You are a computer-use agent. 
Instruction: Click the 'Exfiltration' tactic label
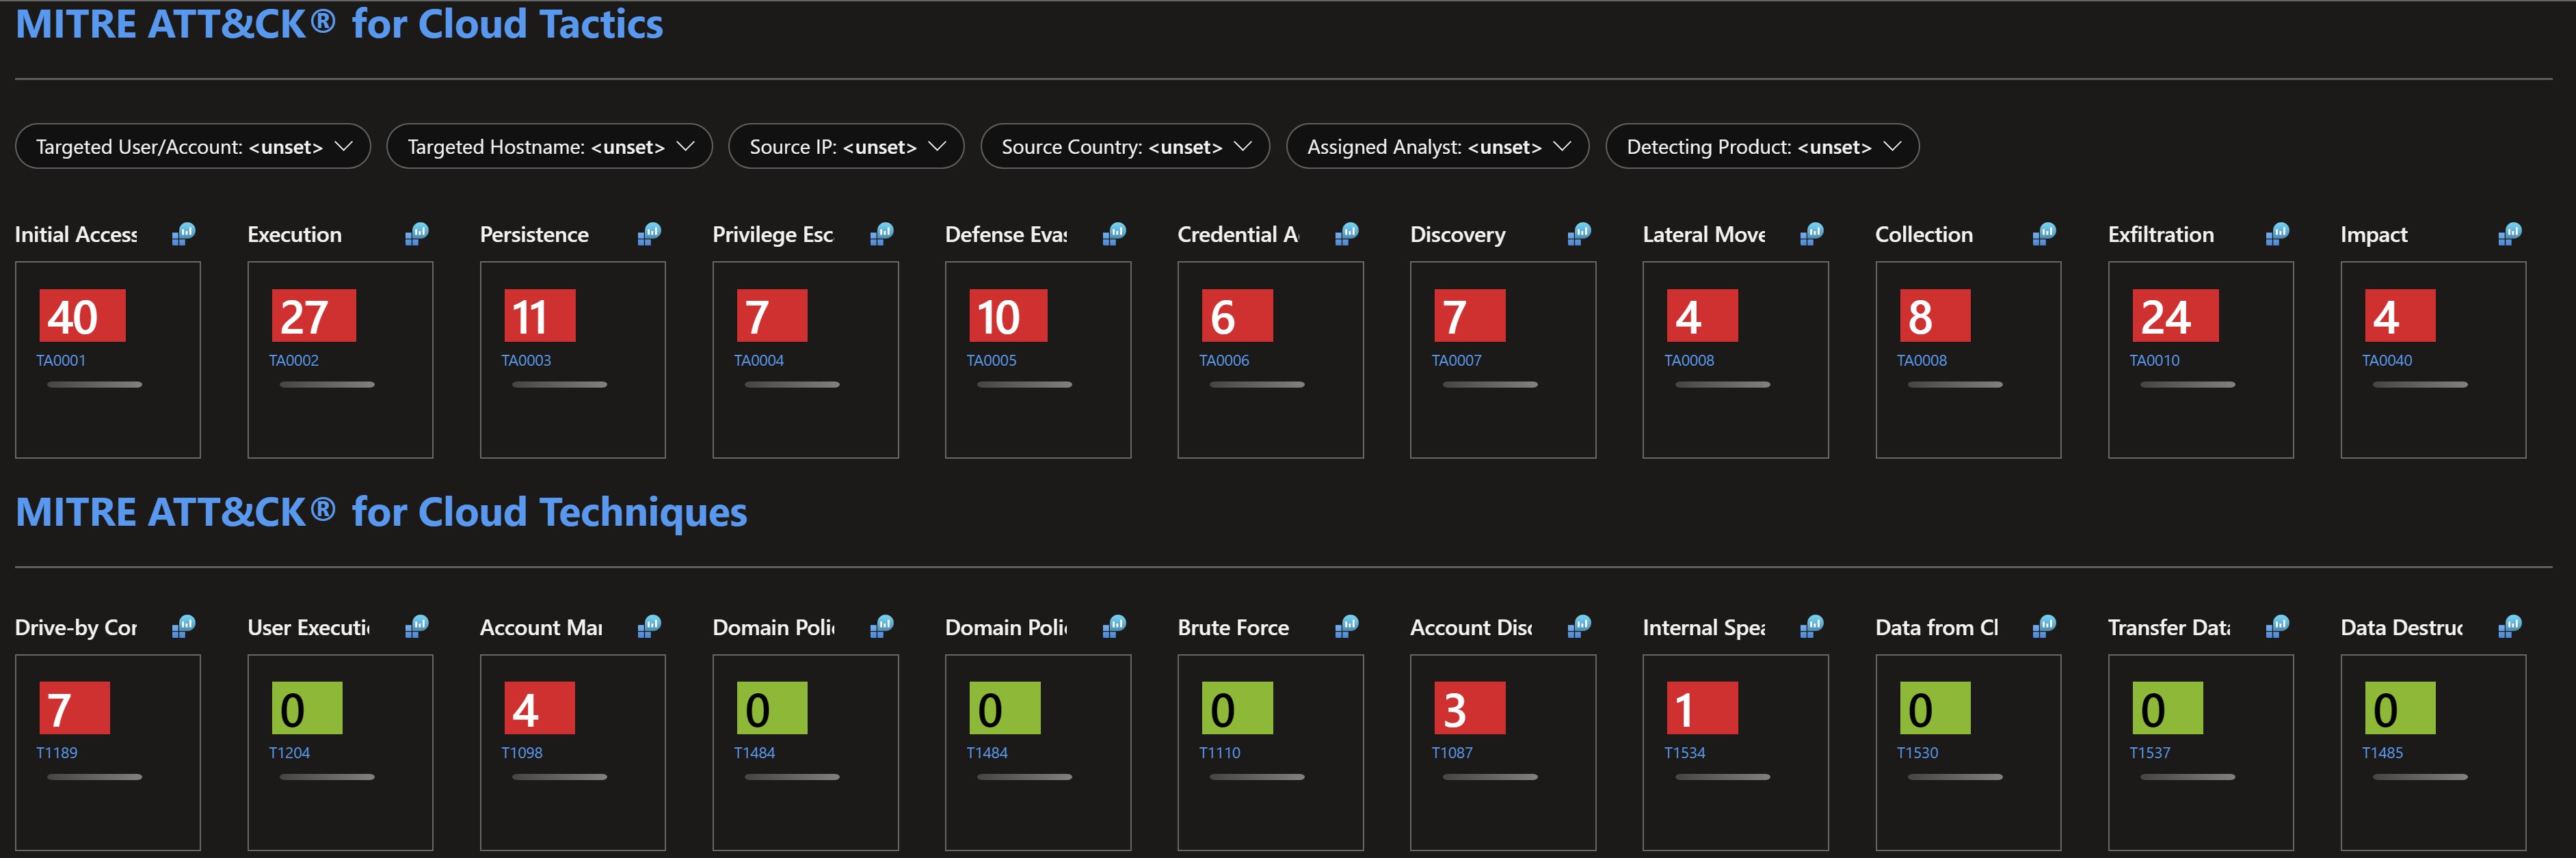point(2160,234)
